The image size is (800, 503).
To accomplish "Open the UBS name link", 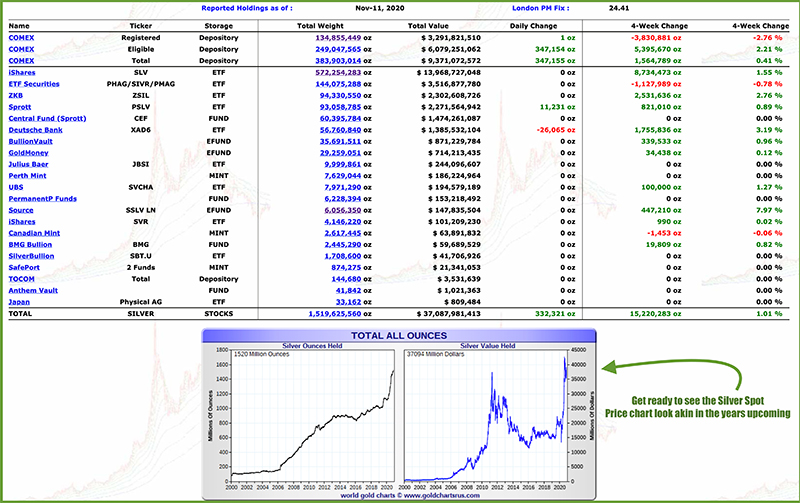I will click(16, 187).
